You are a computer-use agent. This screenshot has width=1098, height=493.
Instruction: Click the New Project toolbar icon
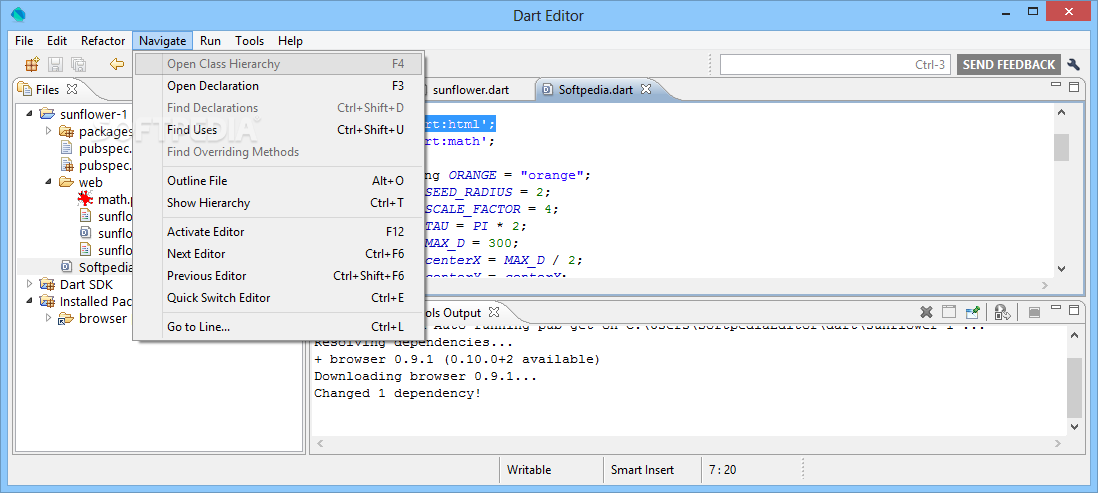coord(32,65)
